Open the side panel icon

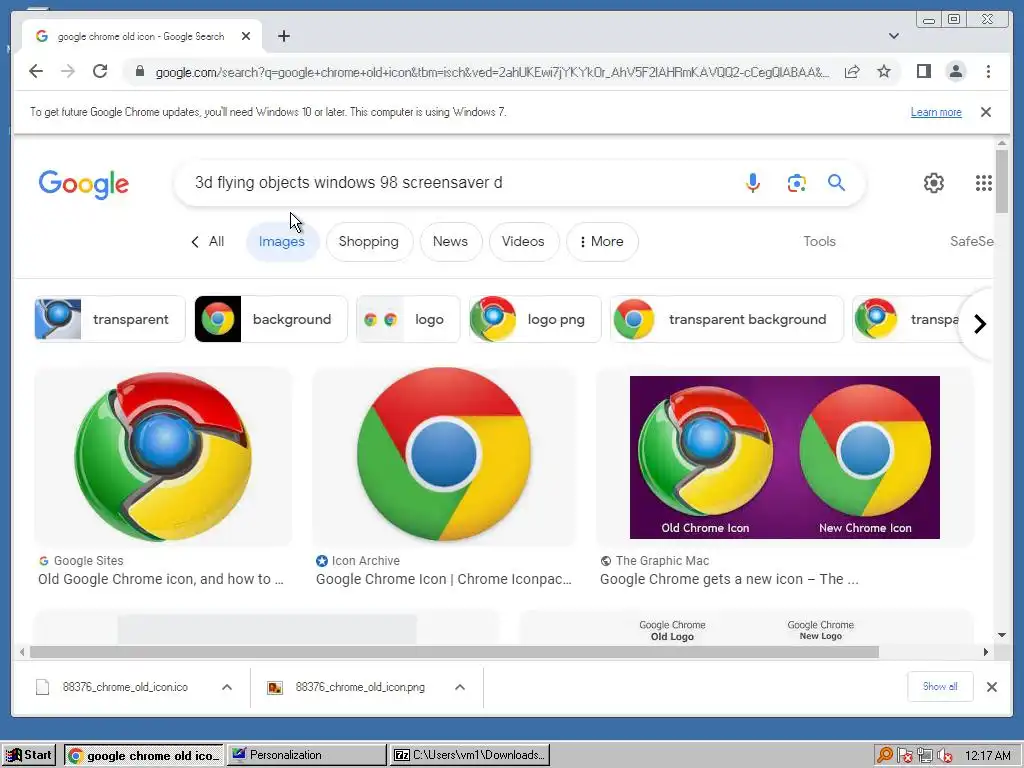point(923,71)
